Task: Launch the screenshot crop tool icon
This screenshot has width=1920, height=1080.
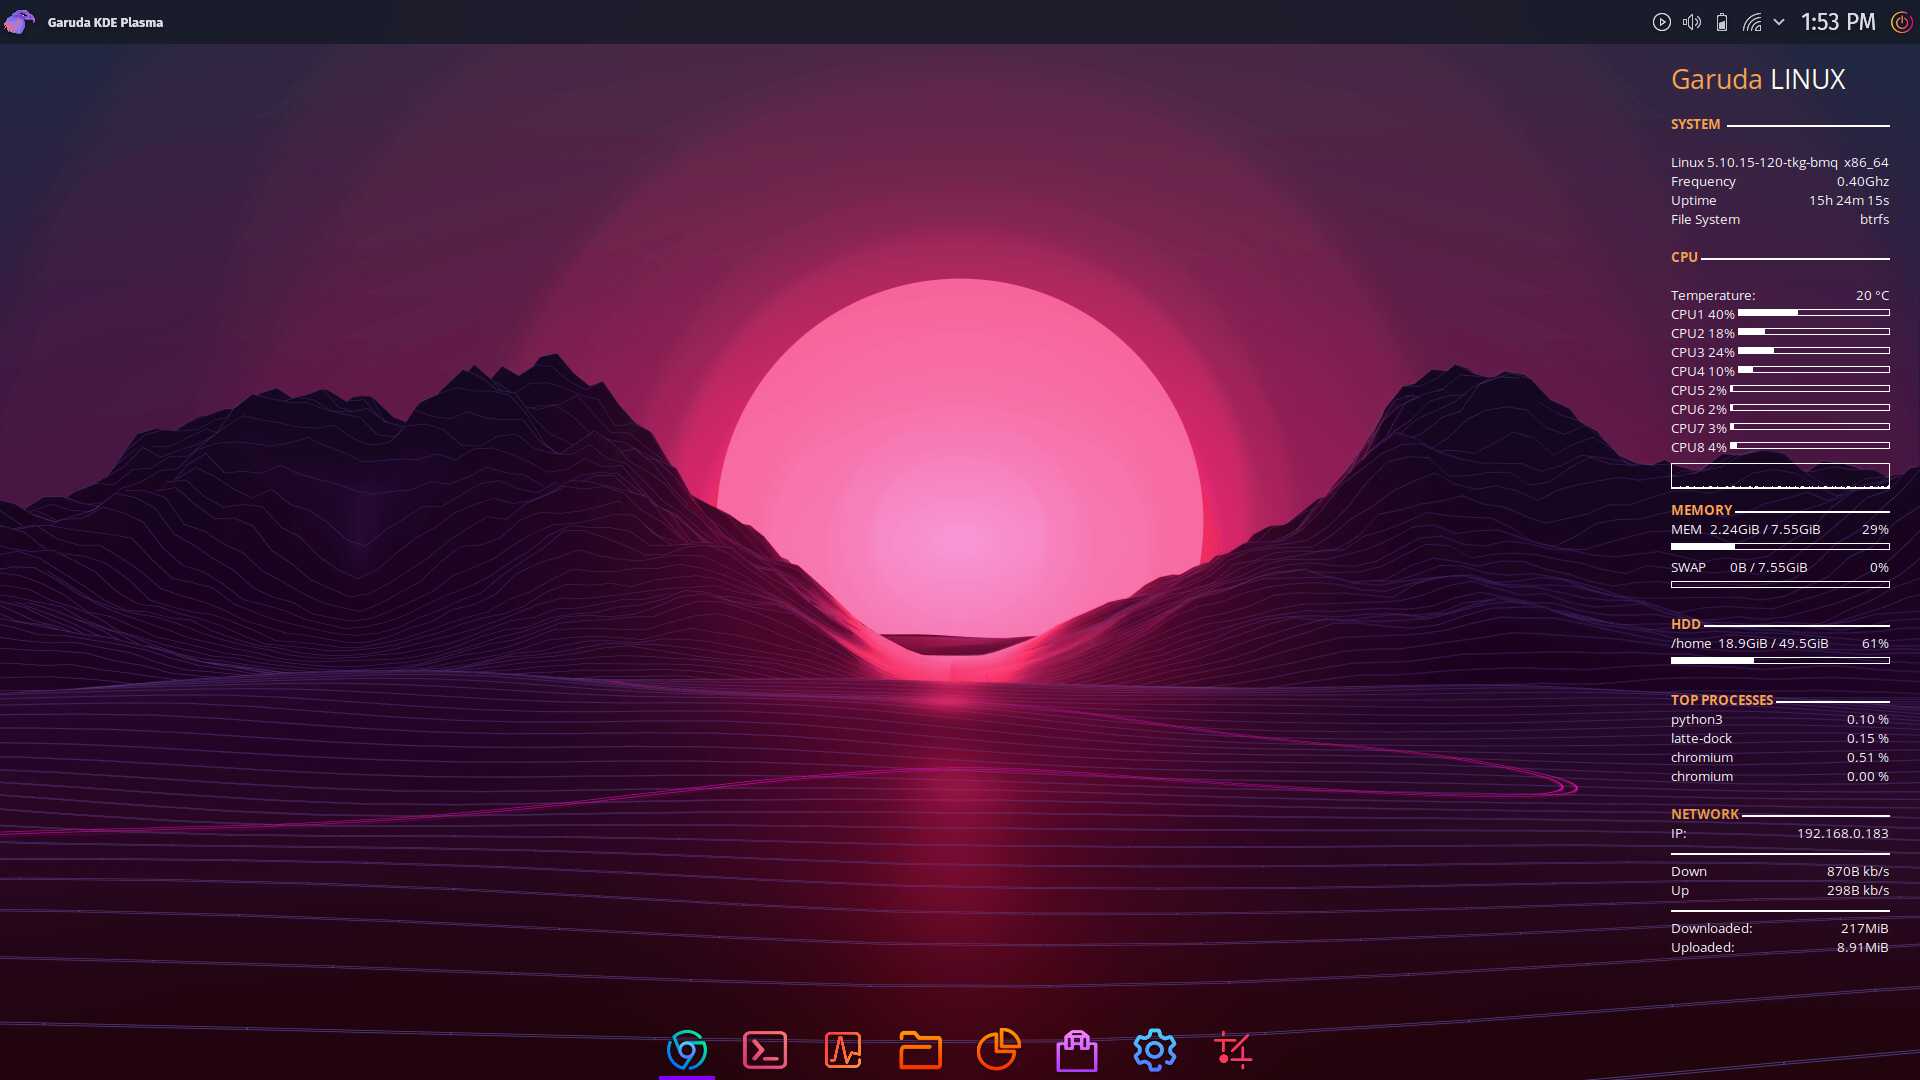Action: click(x=1232, y=1050)
